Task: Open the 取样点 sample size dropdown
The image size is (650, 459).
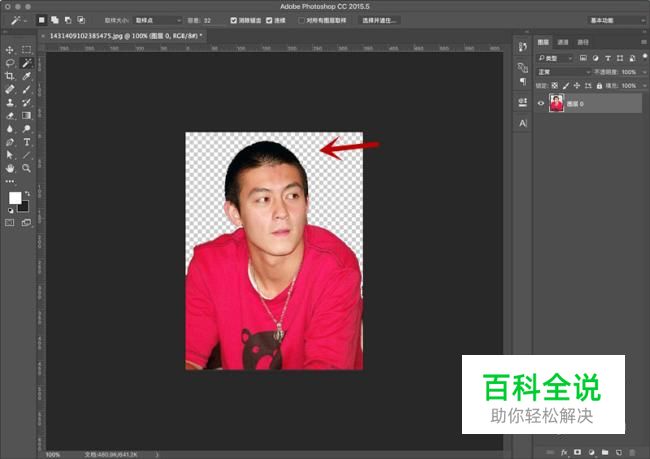Action: click(158, 20)
